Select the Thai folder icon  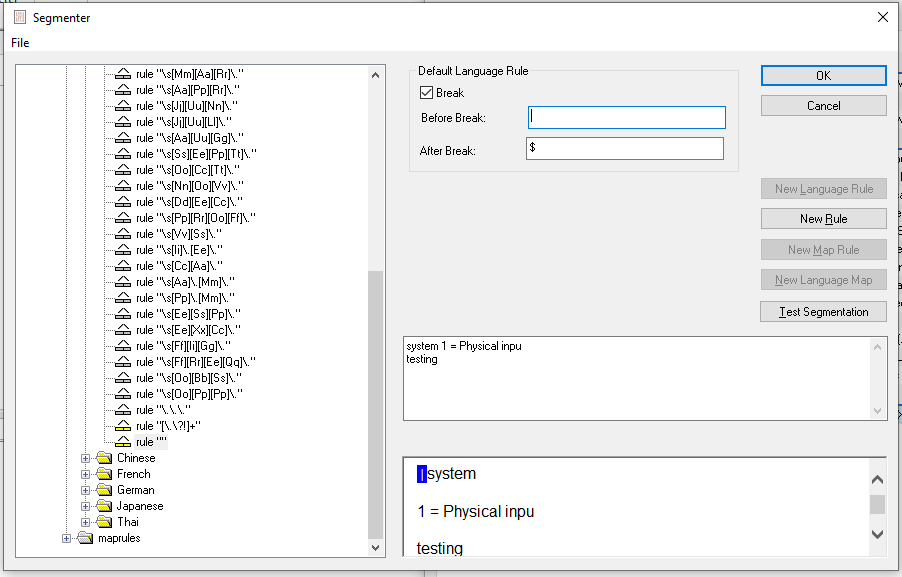click(x=104, y=522)
